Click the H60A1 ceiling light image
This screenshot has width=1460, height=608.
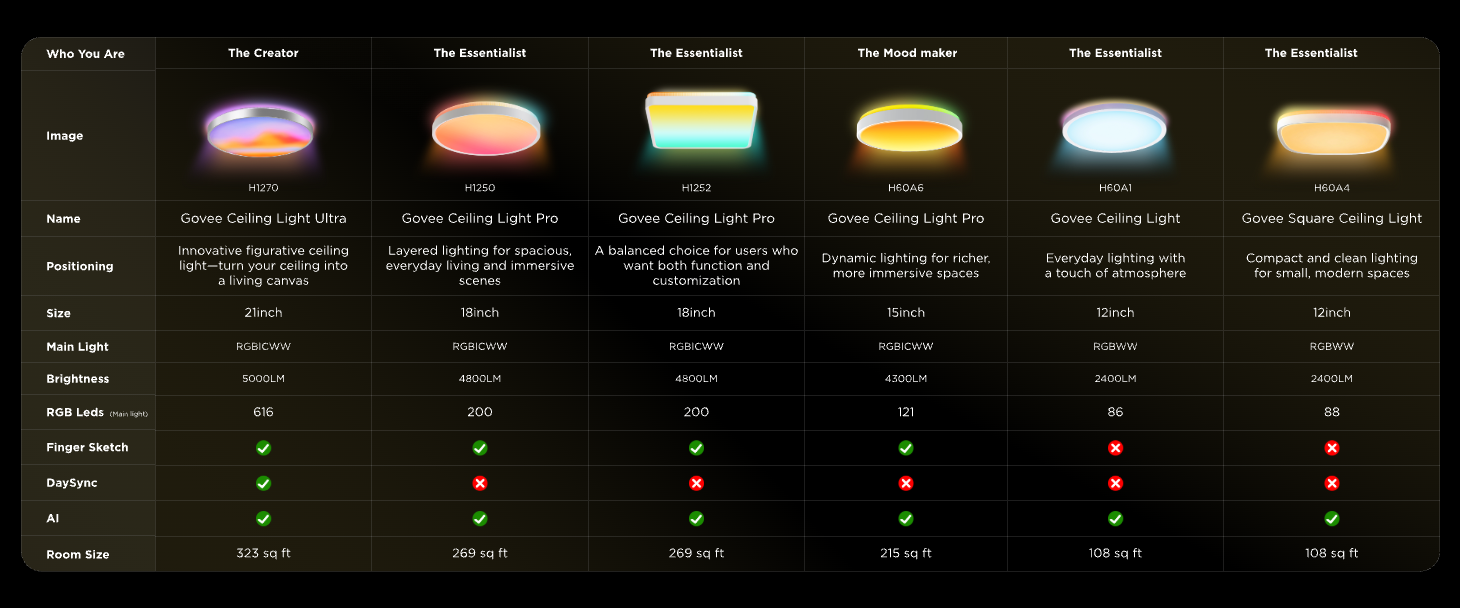(x=1114, y=130)
